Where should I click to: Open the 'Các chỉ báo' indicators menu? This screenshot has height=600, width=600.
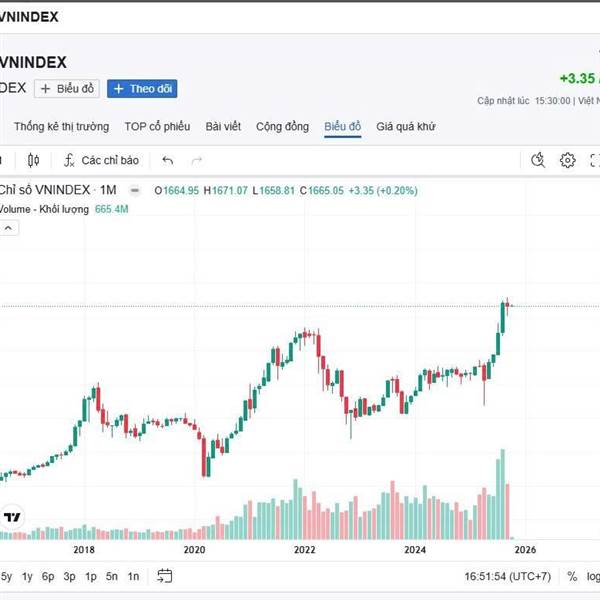click(101, 160)
